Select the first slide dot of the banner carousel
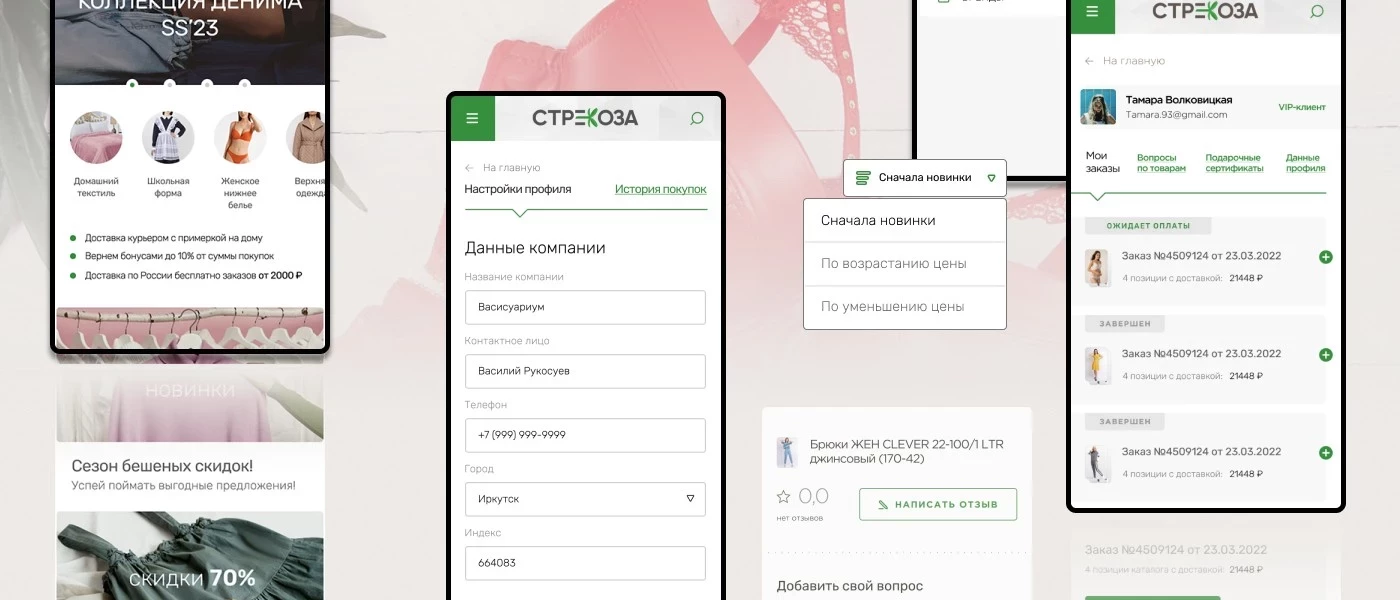This screenshot has height=600, width=1400. (x=132, y=85)
